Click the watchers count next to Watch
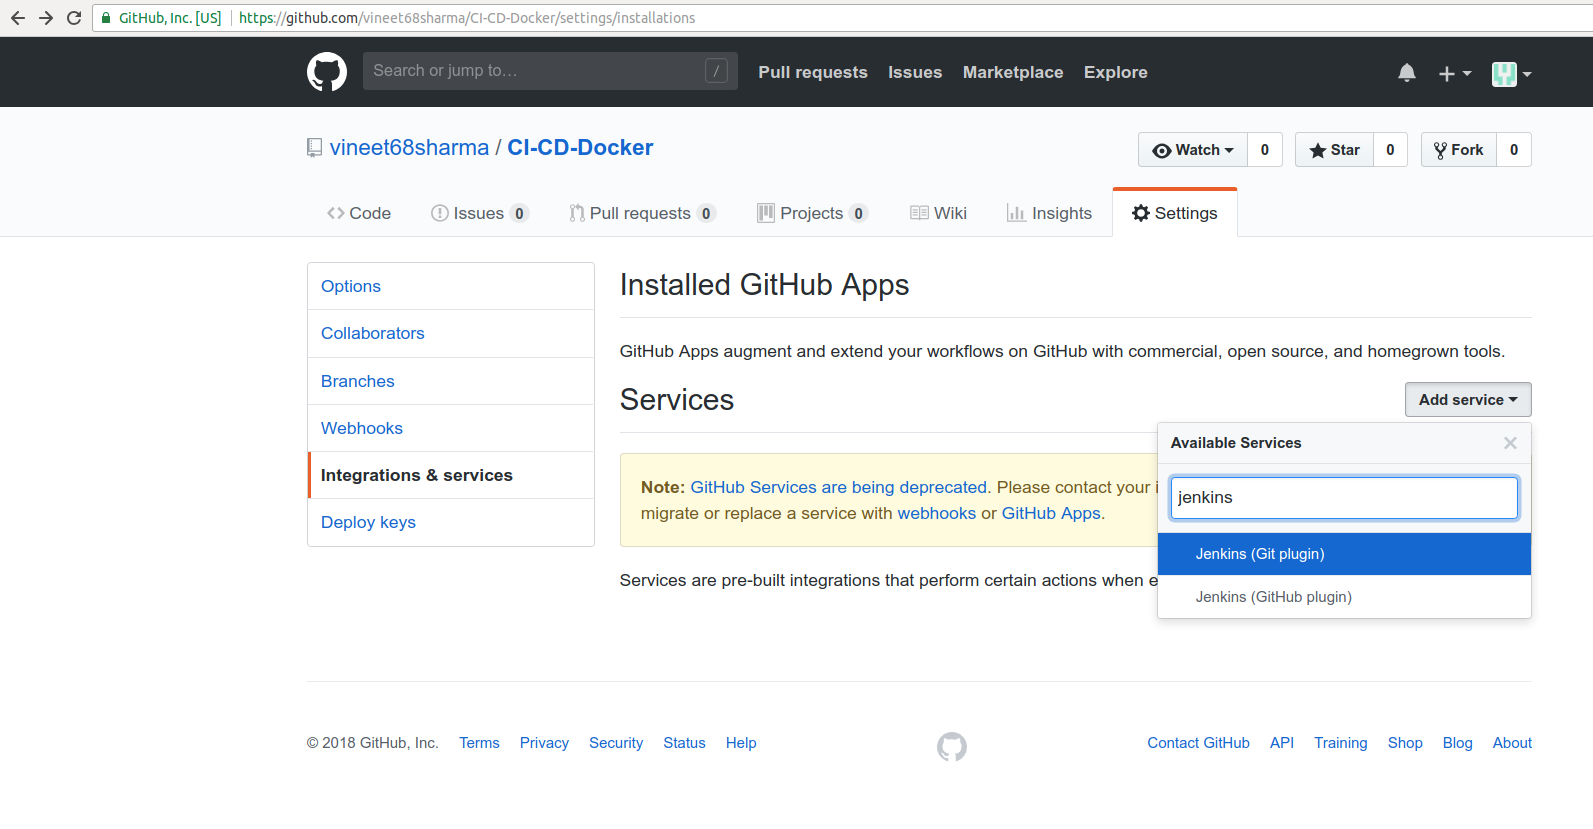The image size is (1593, 829). tap(1265, 150)
